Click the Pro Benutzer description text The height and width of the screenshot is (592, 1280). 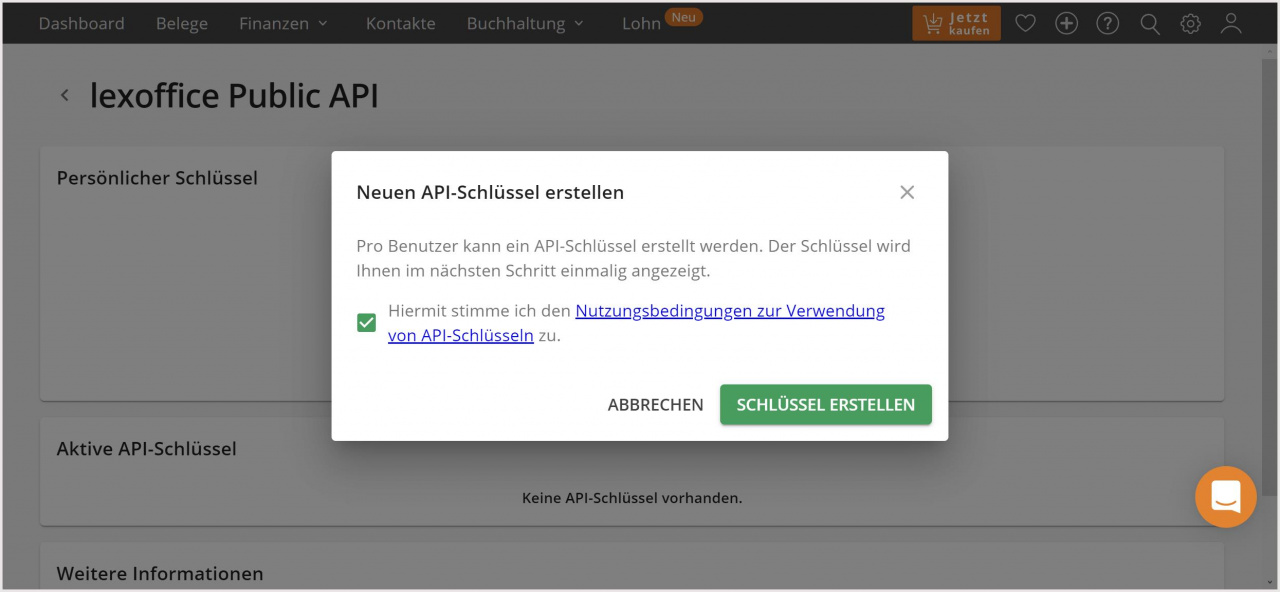634,258
